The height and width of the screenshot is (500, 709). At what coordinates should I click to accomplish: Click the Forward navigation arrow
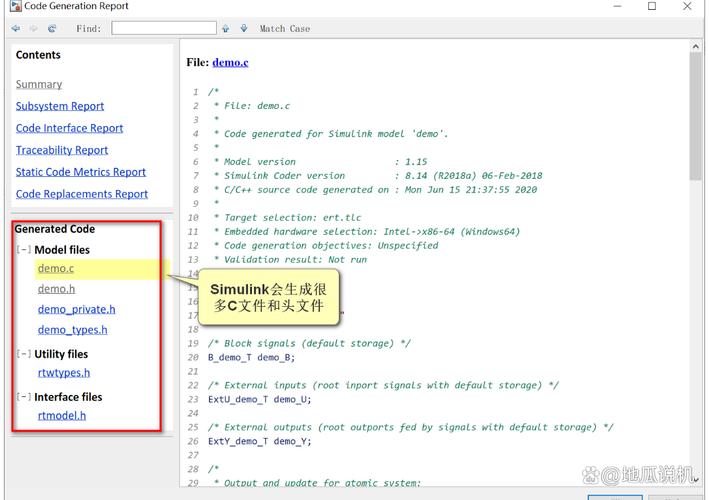click(33, 29)
